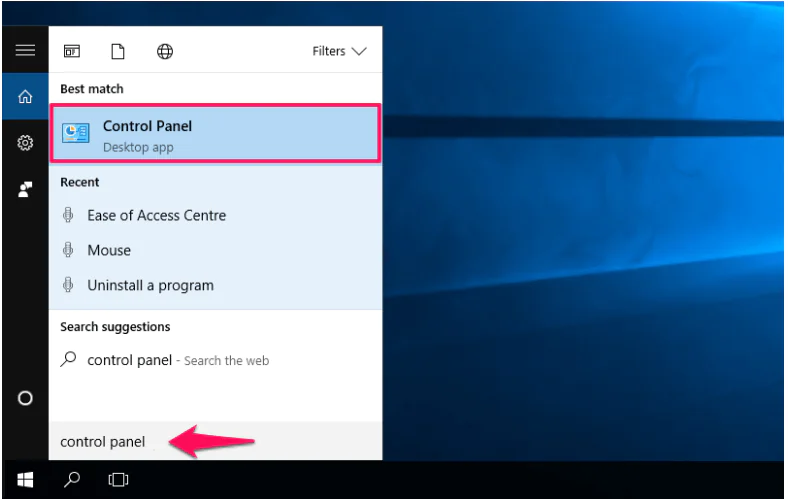This screenshot has height=499, width=788.
Task: Click icon beside Uninstall a program
Action: click(x=68, y=285)
